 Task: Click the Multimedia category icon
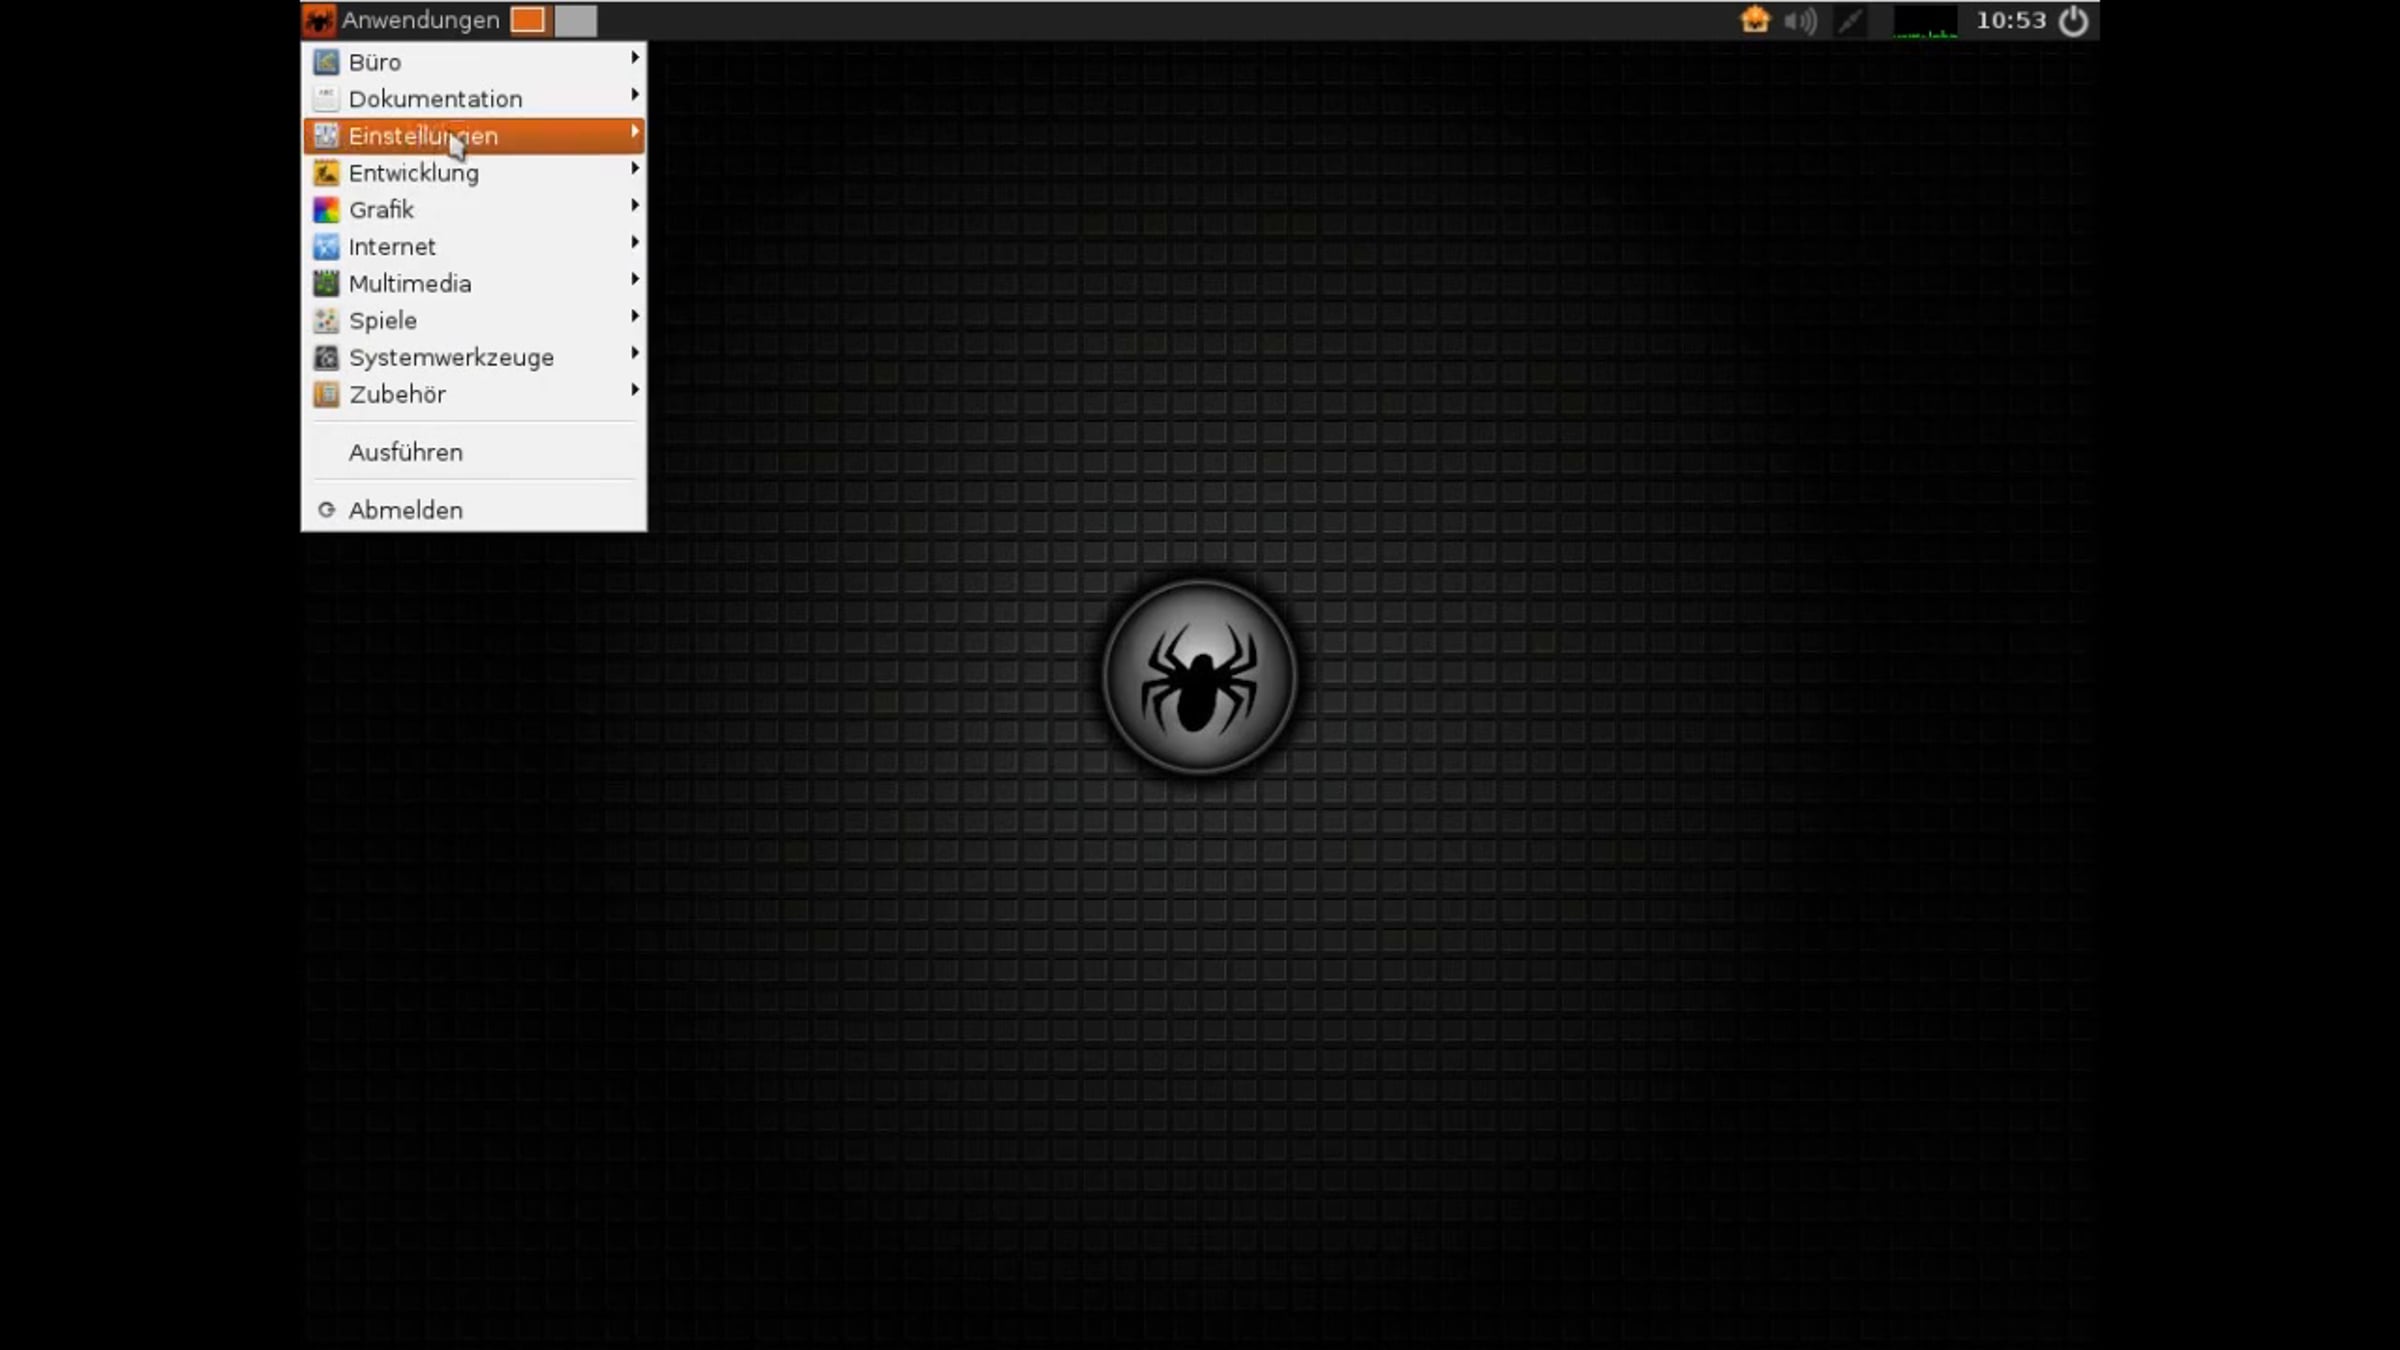[x=326, y=284]
